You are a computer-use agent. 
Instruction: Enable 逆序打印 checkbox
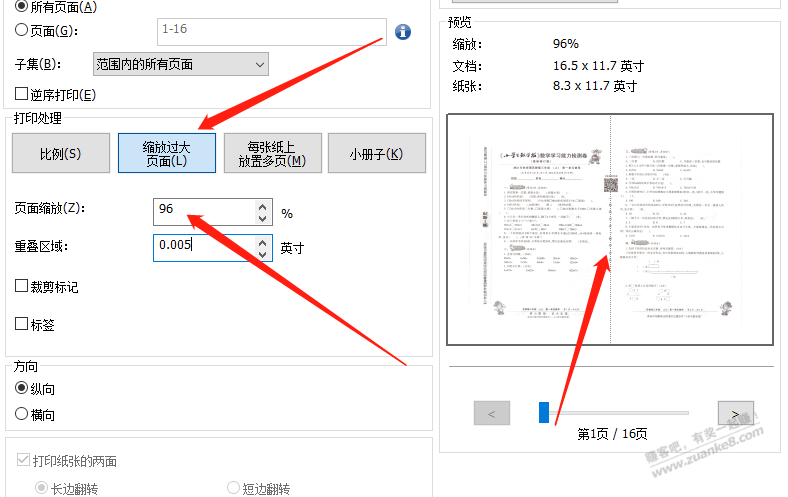point(22,95)
